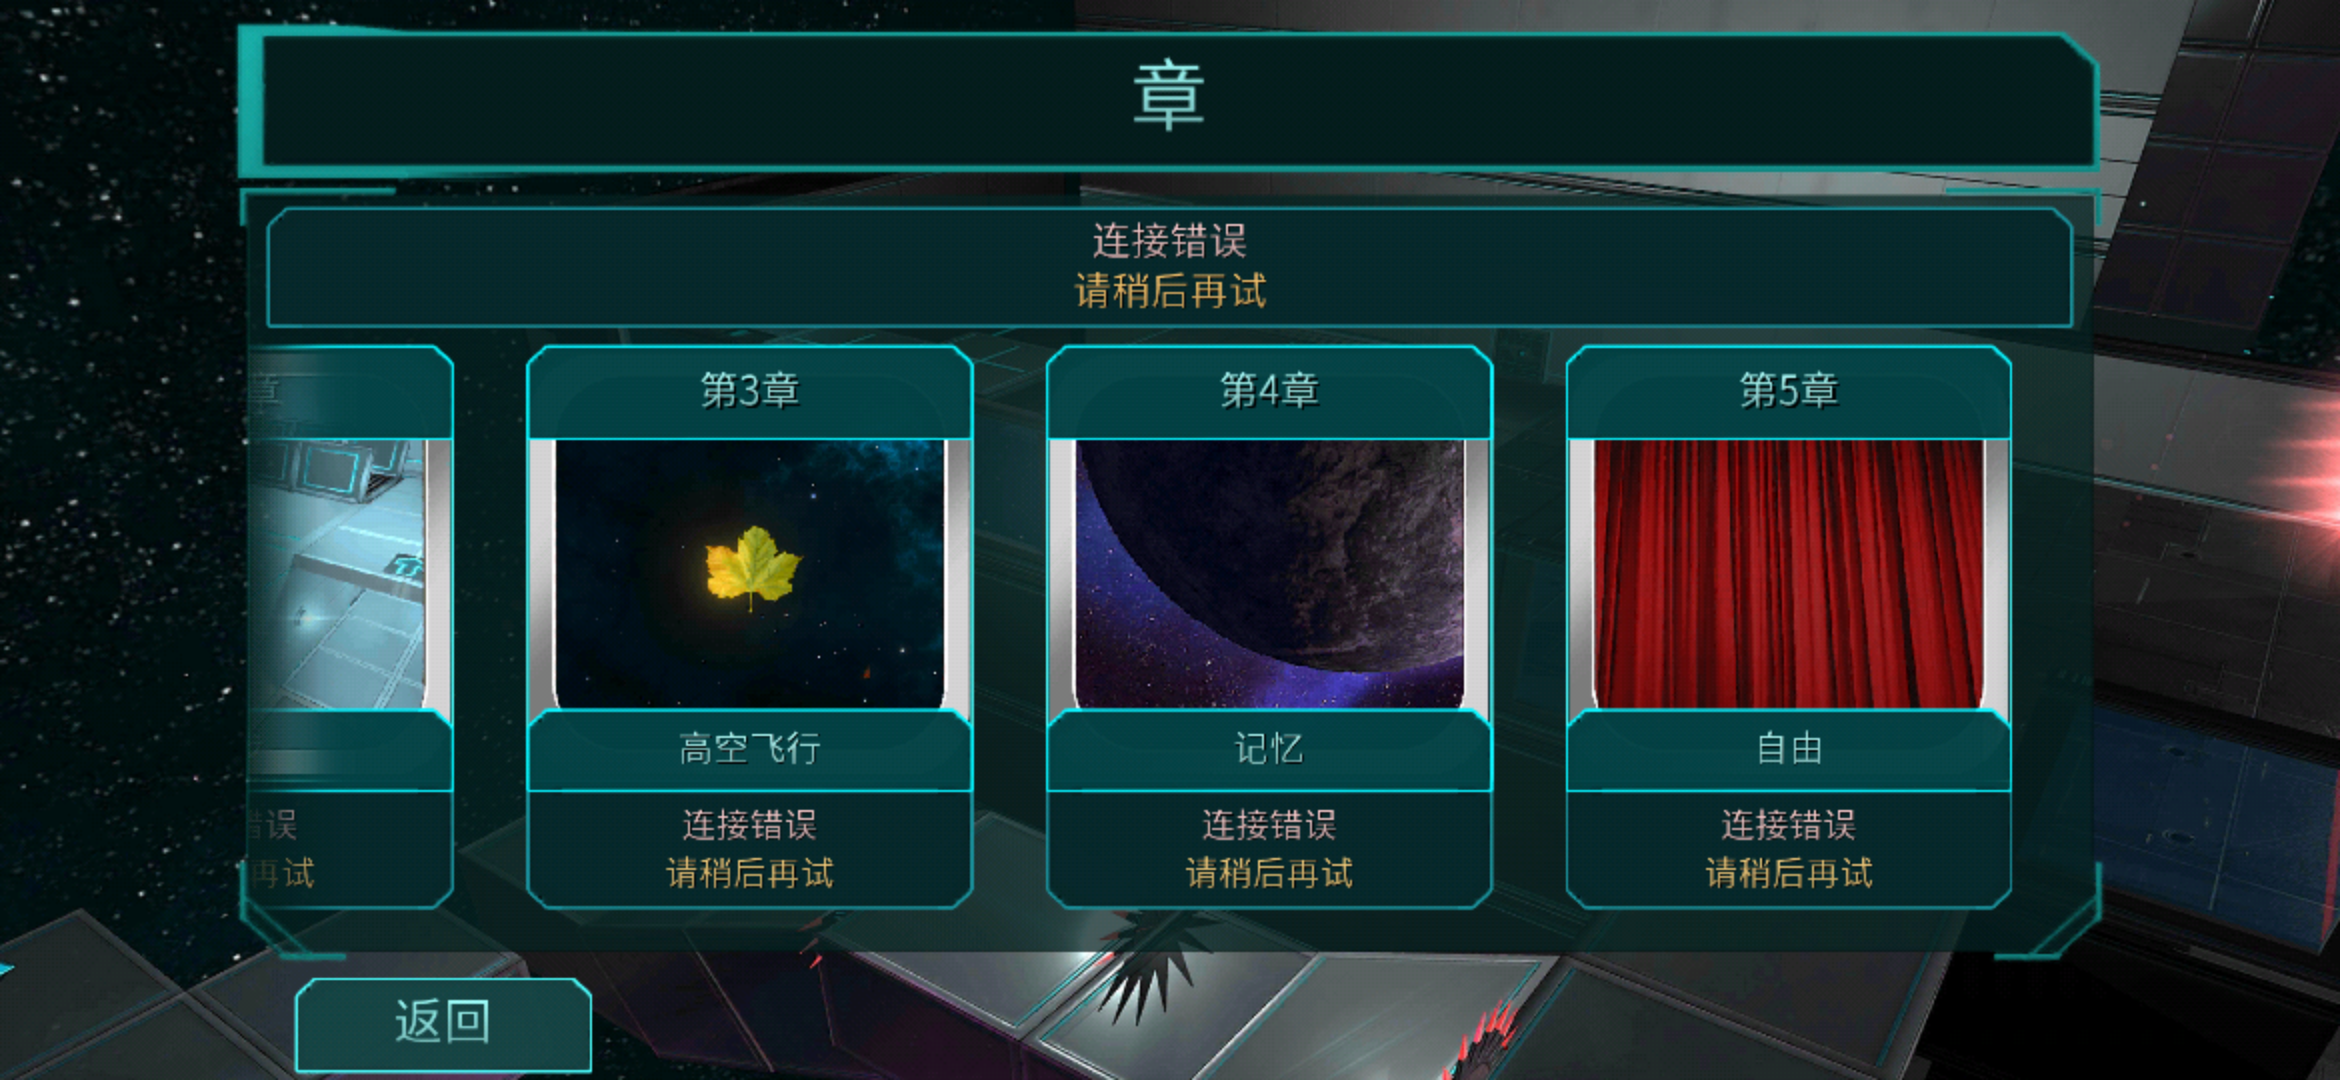
Task: Tap the connection error banner at top
Action: click(1169, 267)
